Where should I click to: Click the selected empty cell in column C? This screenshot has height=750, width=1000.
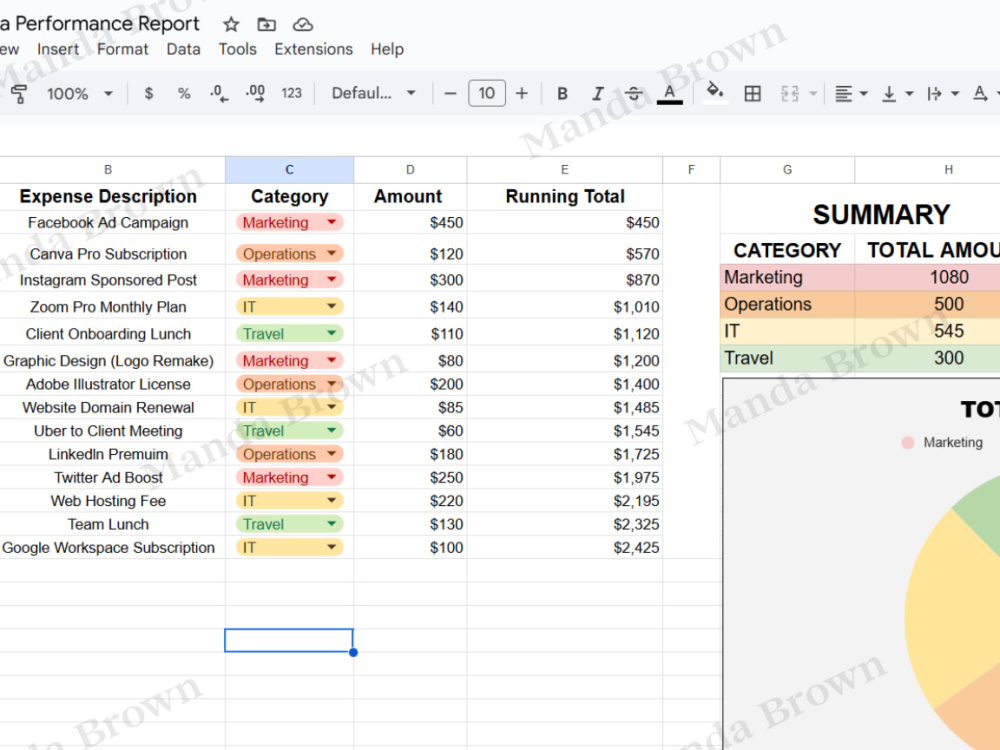click(x=289, y=640)
